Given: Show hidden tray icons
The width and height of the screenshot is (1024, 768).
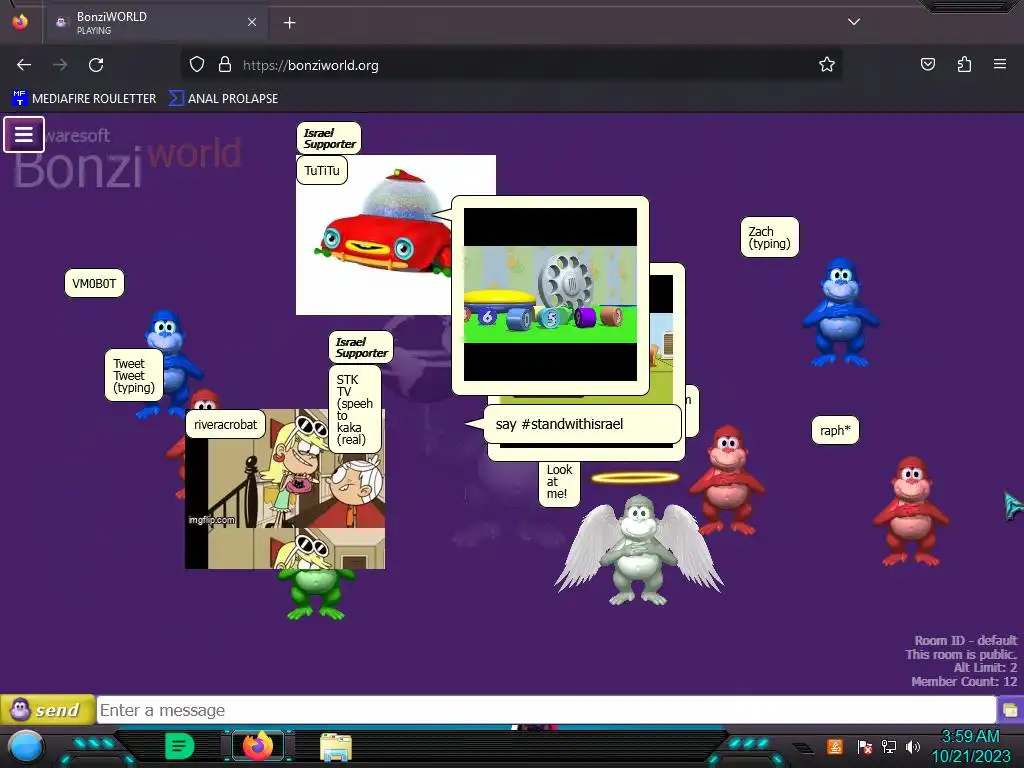Looking at the screenshot, I should pos(803,747).
